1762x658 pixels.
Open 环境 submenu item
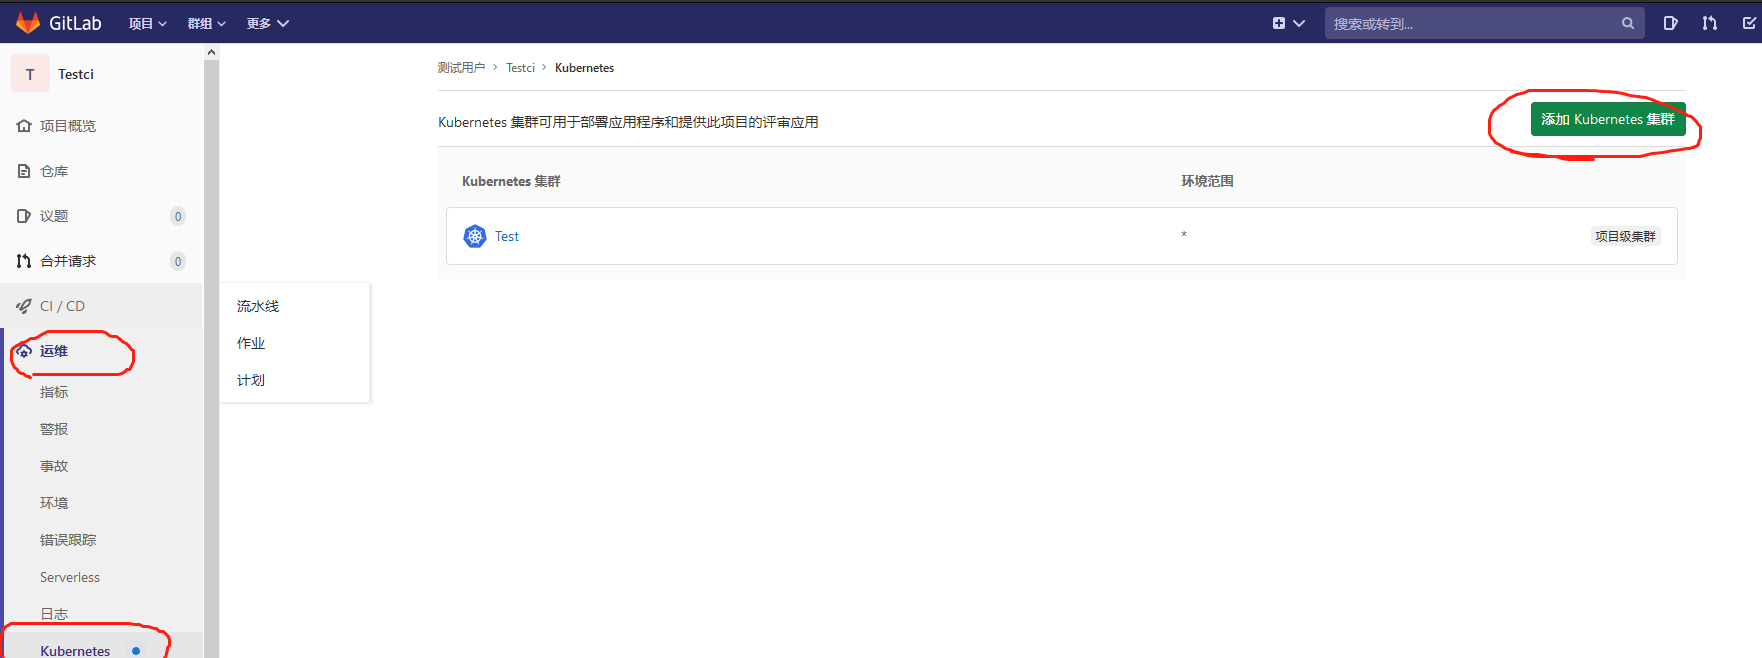[54, 503]
